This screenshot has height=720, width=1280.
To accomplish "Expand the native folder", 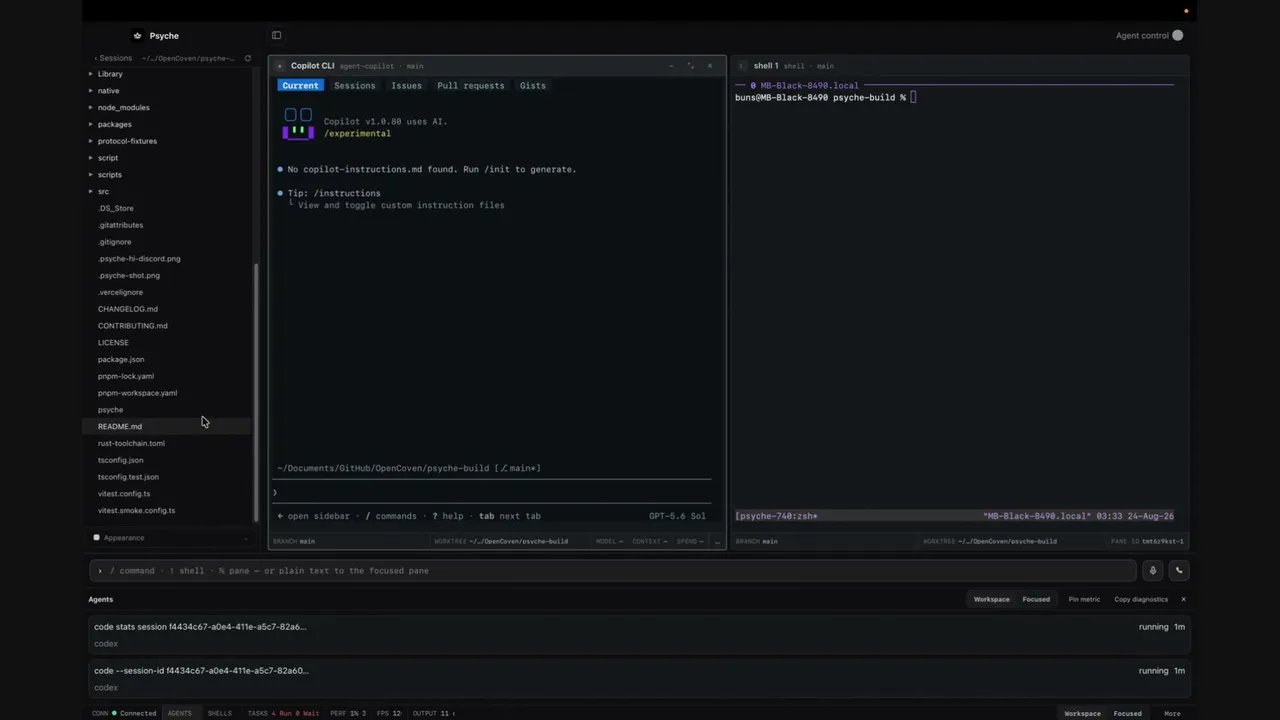I will click(91, 91).
